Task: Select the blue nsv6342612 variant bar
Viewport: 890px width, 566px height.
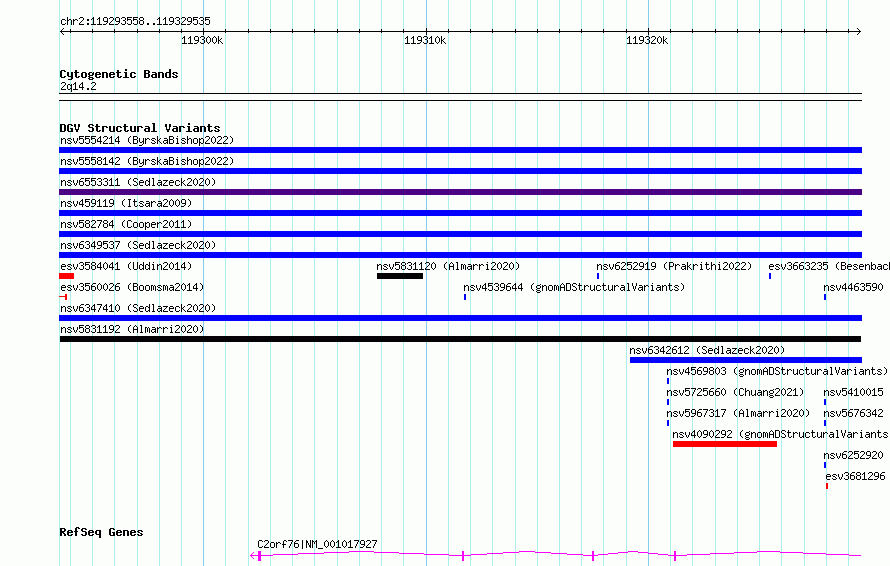Action: tap(746, 360)
